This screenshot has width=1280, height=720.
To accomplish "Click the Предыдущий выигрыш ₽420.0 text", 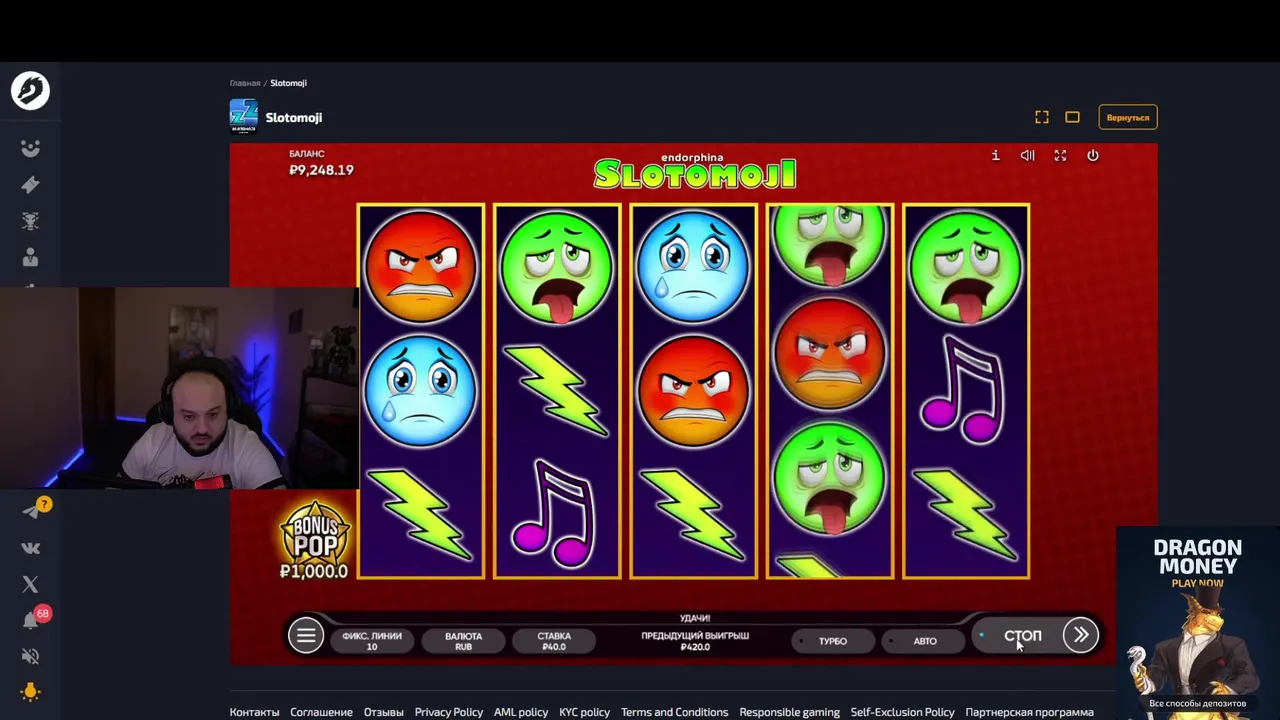I will pyautogui.click(x=695, y=641).
